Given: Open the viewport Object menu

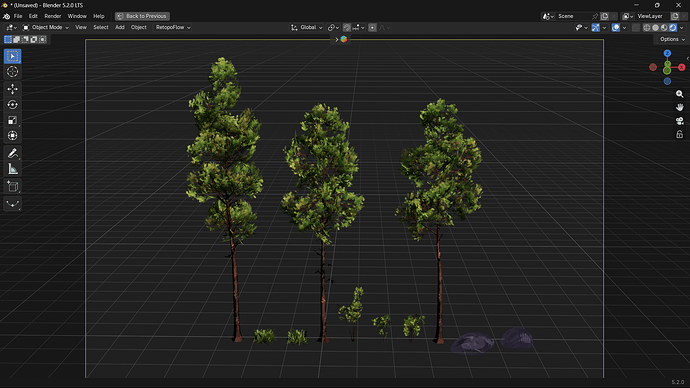Looking at the screenshot, I should click(x=139, y=27).
